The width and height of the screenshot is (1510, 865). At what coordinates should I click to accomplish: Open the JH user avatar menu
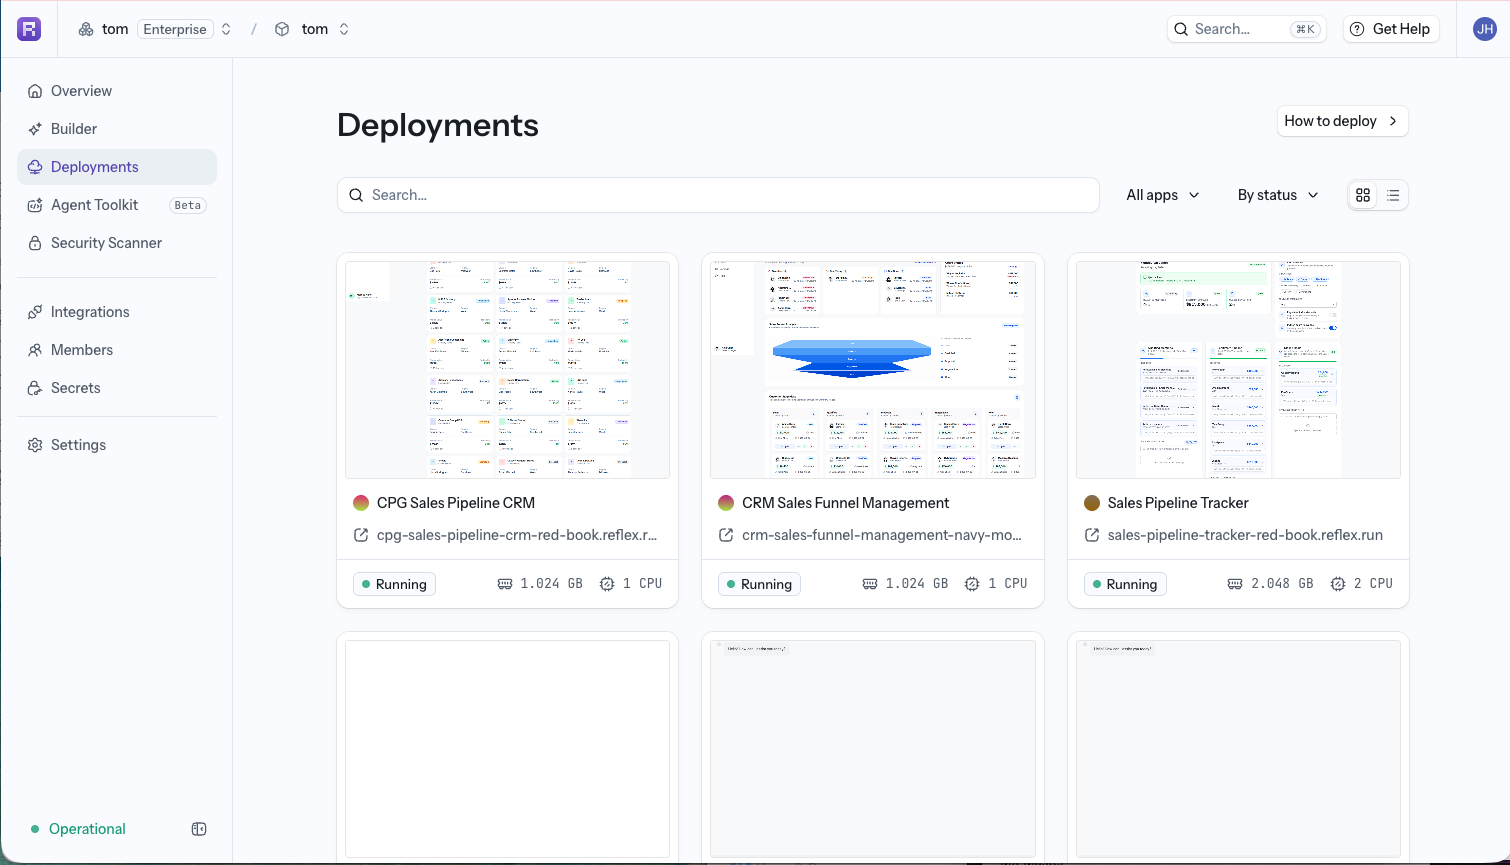coord(1485,29)
